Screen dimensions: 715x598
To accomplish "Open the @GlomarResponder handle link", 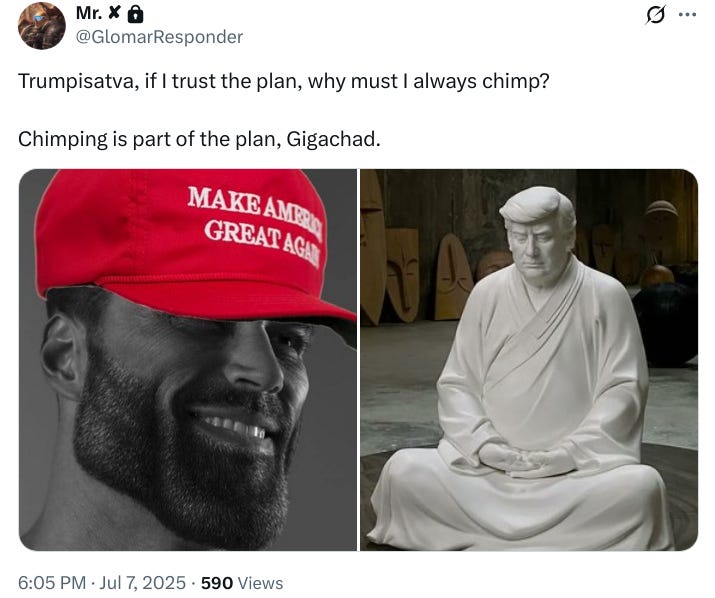I will pos(159,37).
